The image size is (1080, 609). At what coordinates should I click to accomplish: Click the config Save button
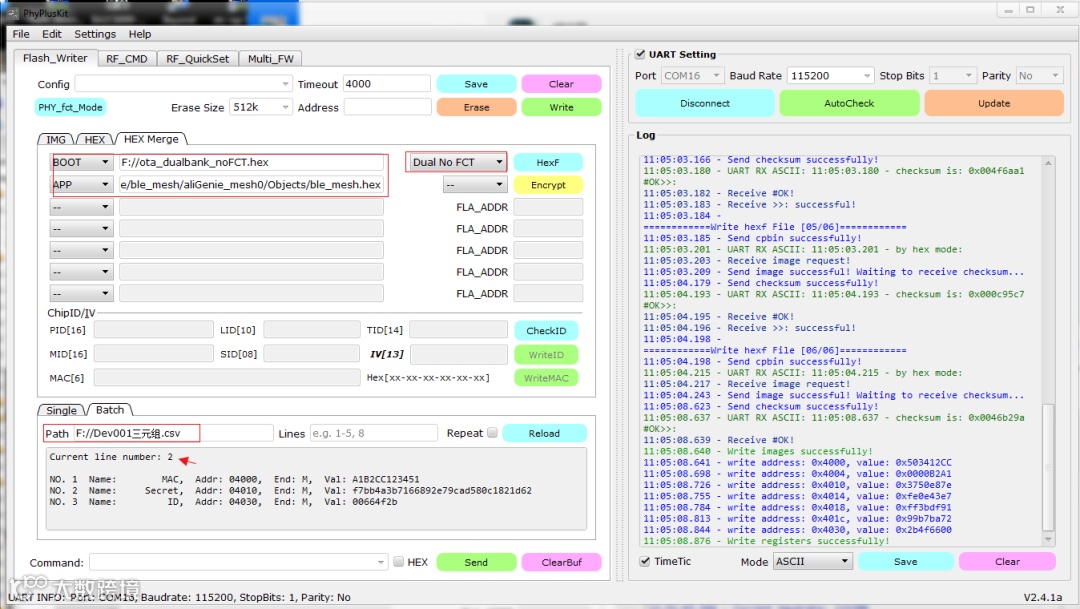[476, 84]
